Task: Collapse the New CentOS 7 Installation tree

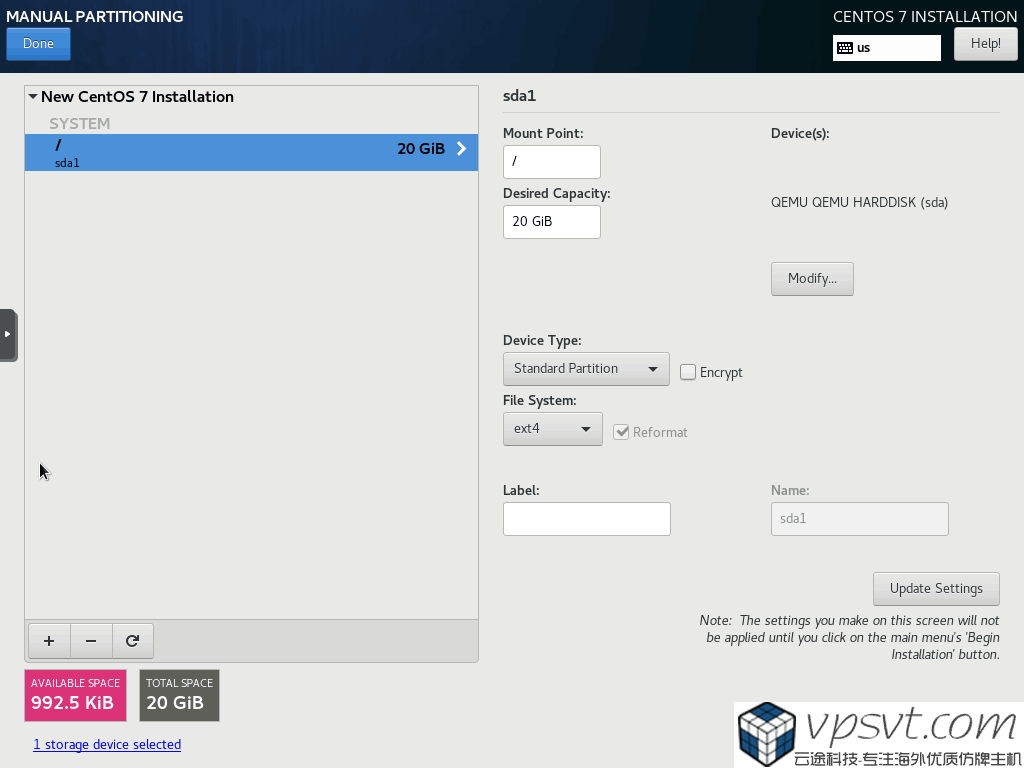Action: click(33, 97)
